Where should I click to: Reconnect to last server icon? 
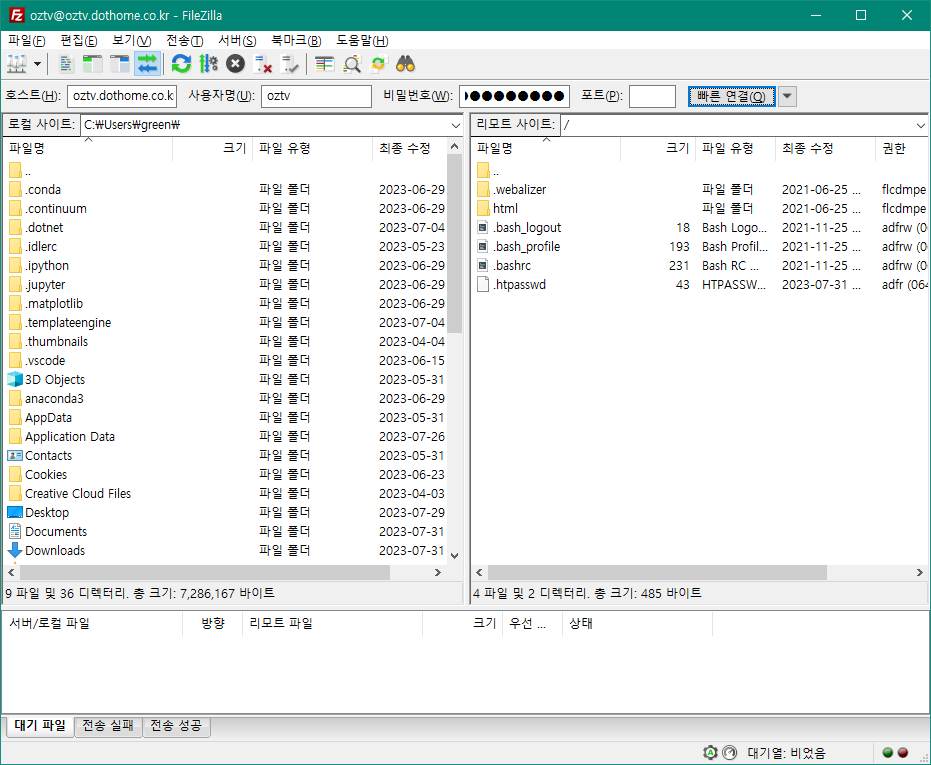click(290, 64)
